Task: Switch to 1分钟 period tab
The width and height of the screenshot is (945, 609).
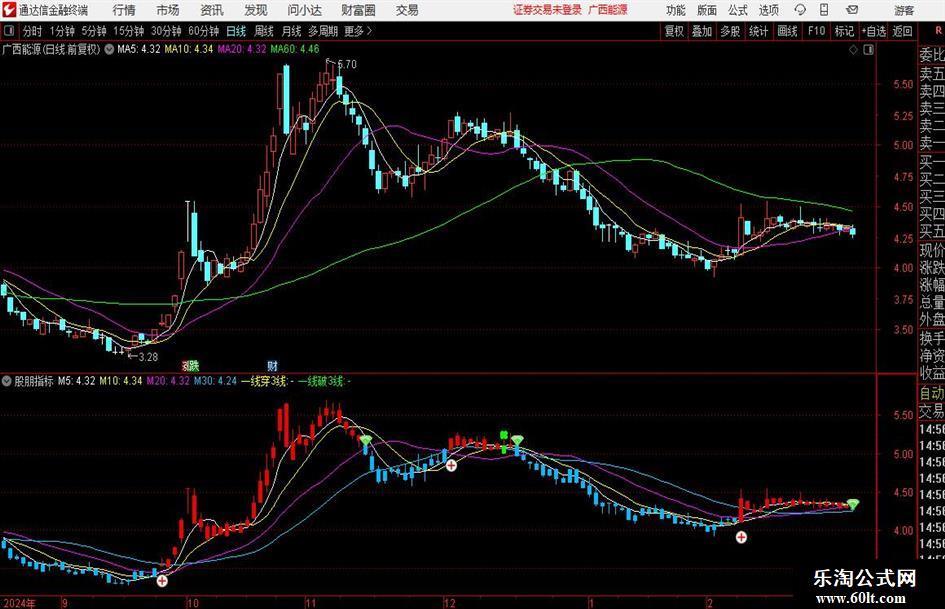Action: [x=62, y=31]
